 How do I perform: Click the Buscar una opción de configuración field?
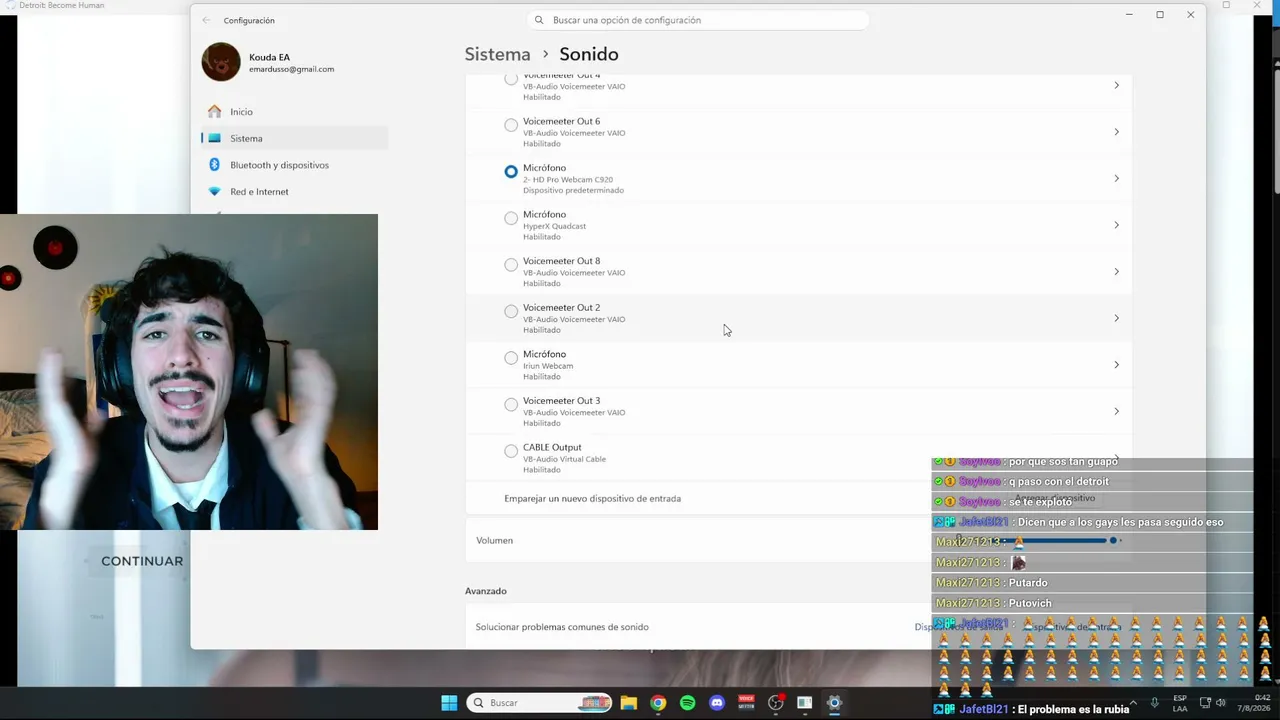[x=698, y=20]
